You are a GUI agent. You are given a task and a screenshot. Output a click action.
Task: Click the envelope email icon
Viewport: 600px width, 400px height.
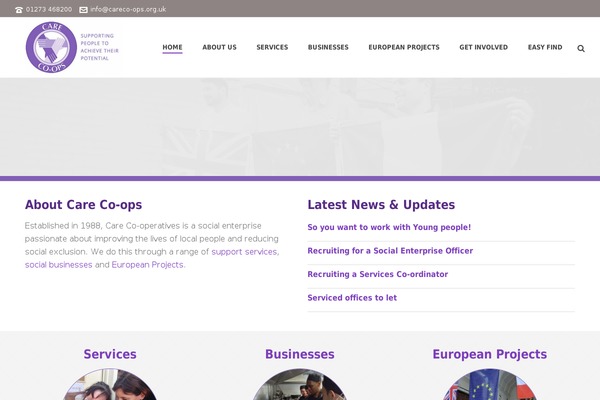point(83,10)
